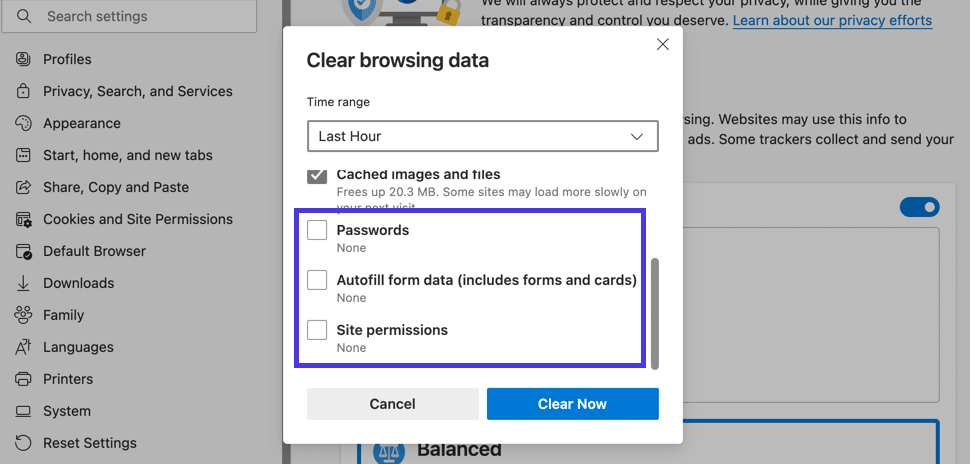Click the Reset Settings icon

[x=23, y=443]
